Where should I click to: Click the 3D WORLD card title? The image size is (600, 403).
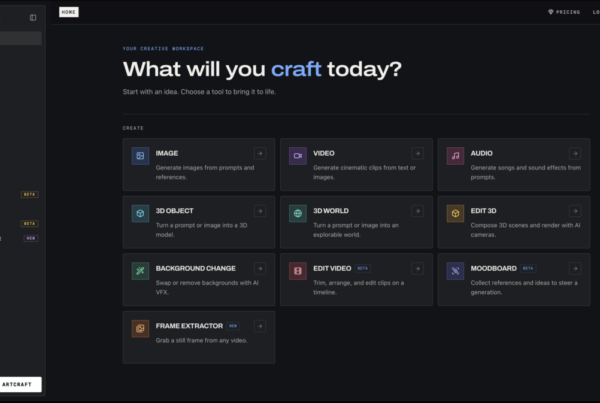[x=331, y=211]
